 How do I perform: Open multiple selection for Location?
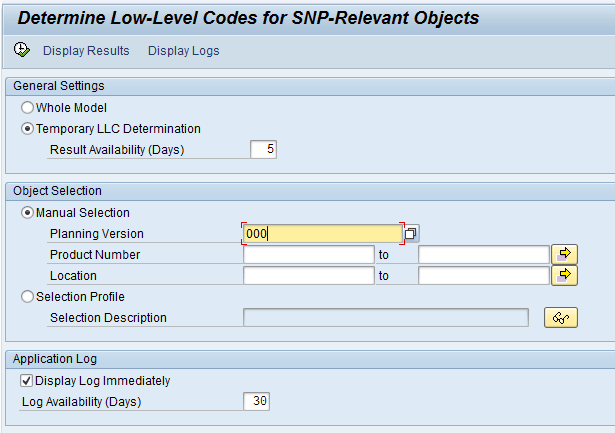[564, 275]
